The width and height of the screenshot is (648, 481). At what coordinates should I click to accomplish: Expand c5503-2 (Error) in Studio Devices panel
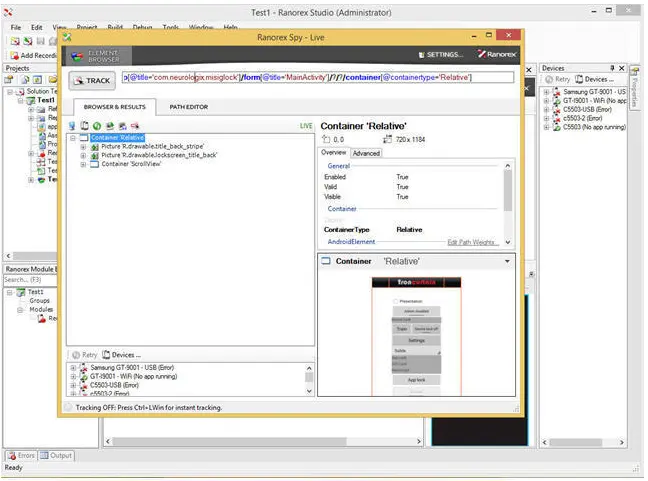[x=546, y=119]
